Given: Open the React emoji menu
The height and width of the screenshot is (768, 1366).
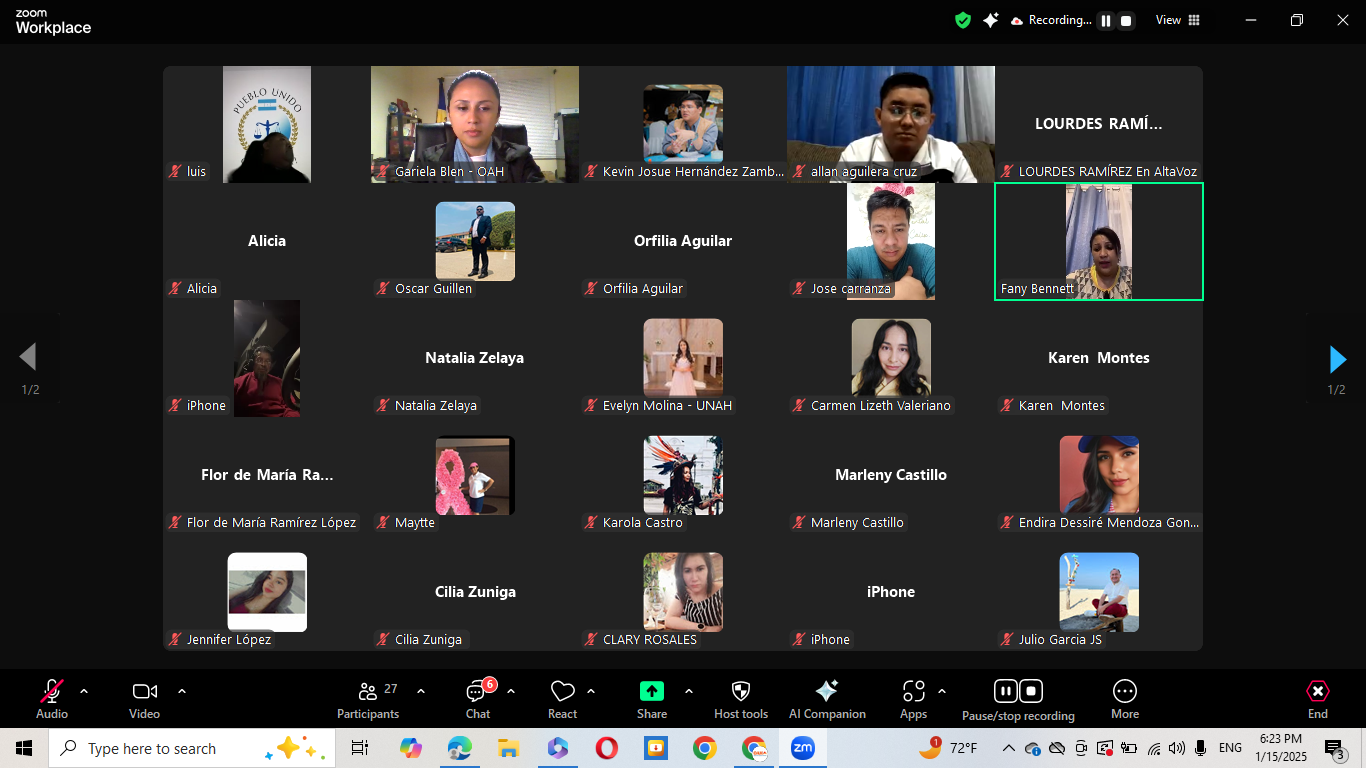Looking at the screenshot, I should pos(562,698).
